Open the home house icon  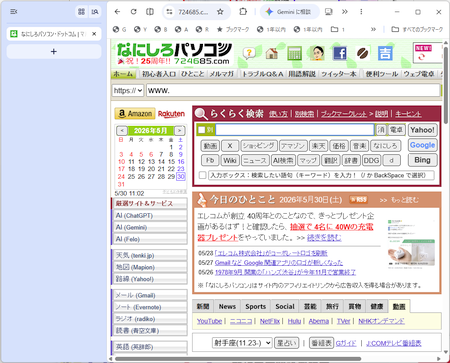[x=272, y=53]
